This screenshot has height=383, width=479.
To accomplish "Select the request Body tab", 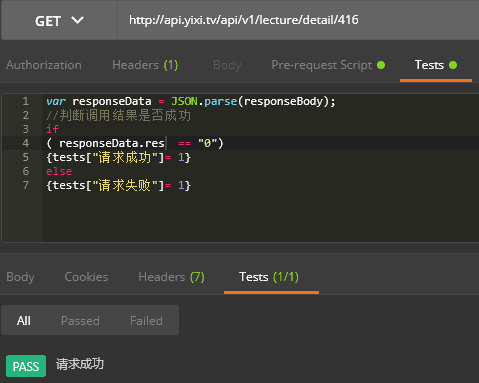I will point(227,65).
